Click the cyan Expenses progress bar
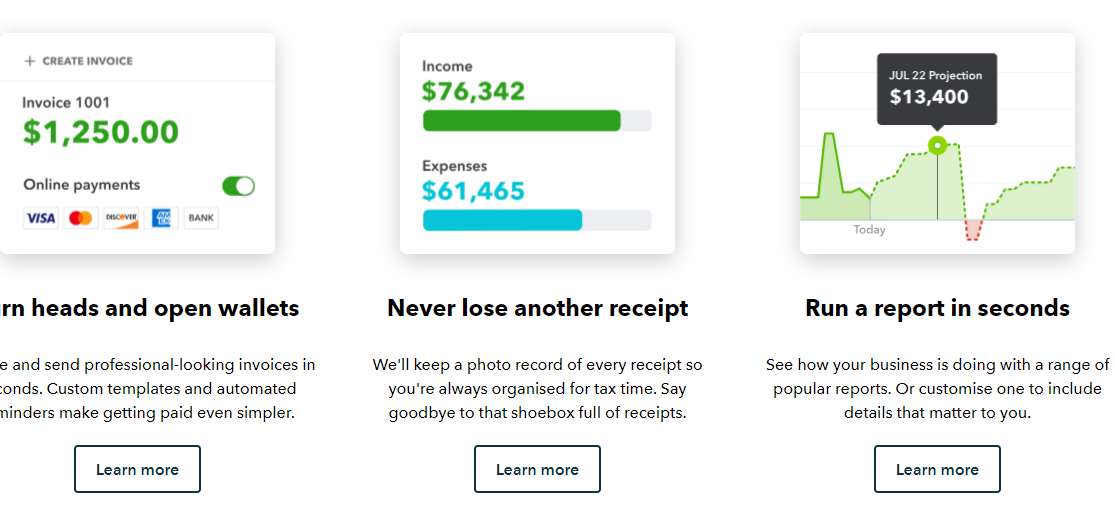Image resolution: width=1115 pixels, height=508 pixels. (503, 221)
